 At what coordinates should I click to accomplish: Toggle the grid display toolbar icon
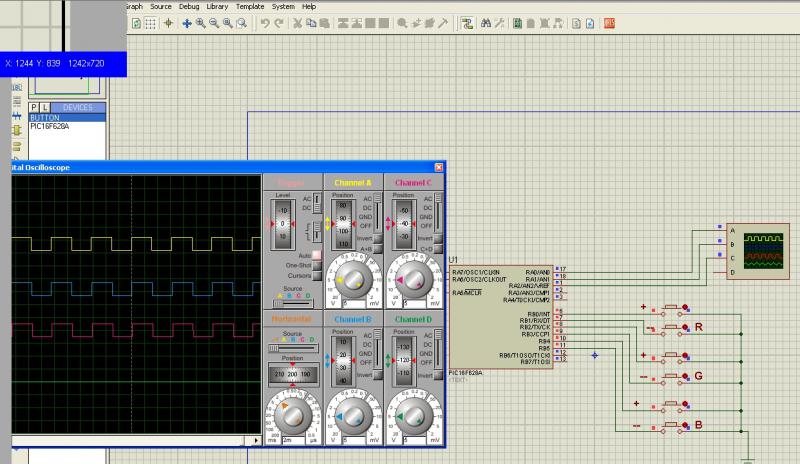click(150, 23)
